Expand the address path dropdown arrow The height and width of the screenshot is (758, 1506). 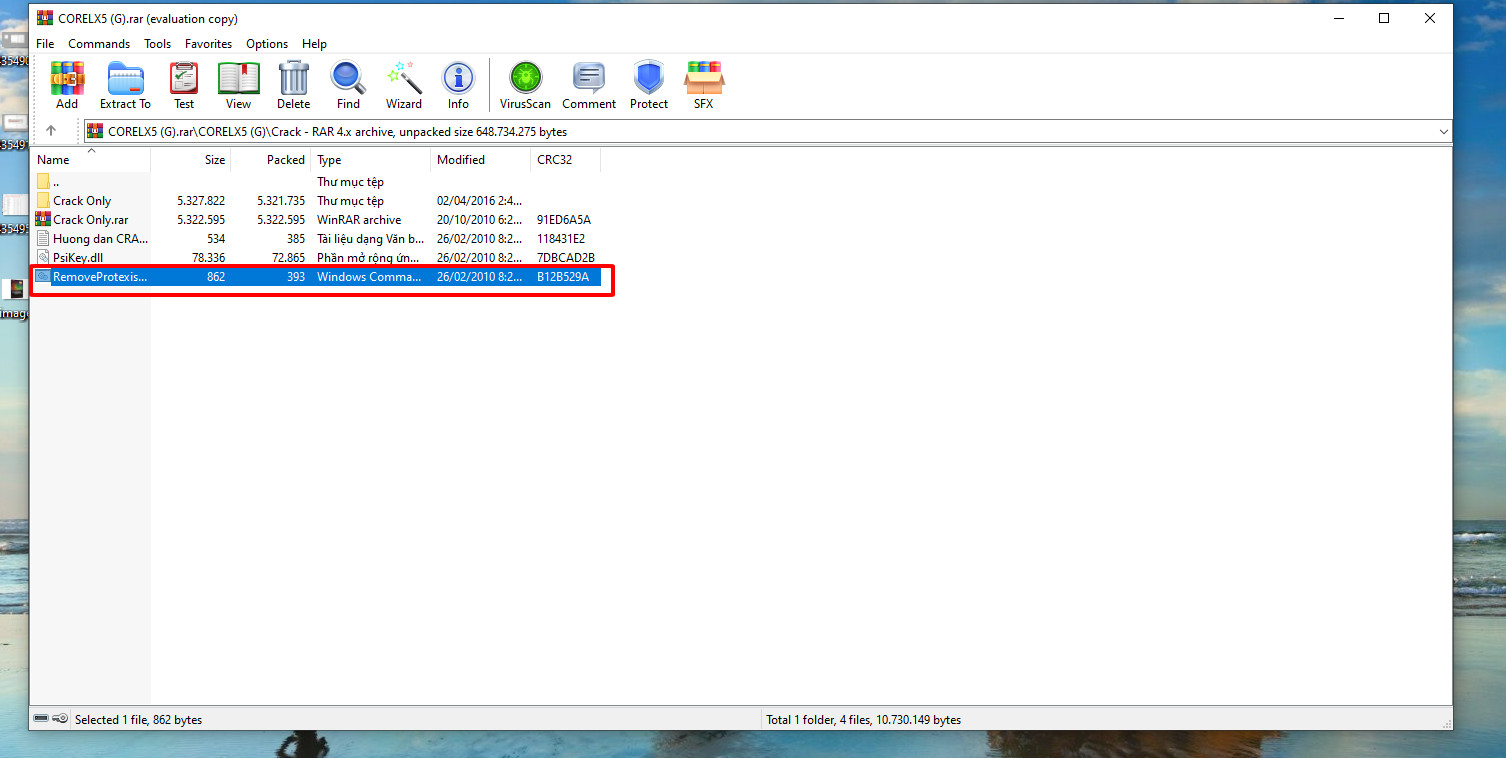tap(1443, 131)
